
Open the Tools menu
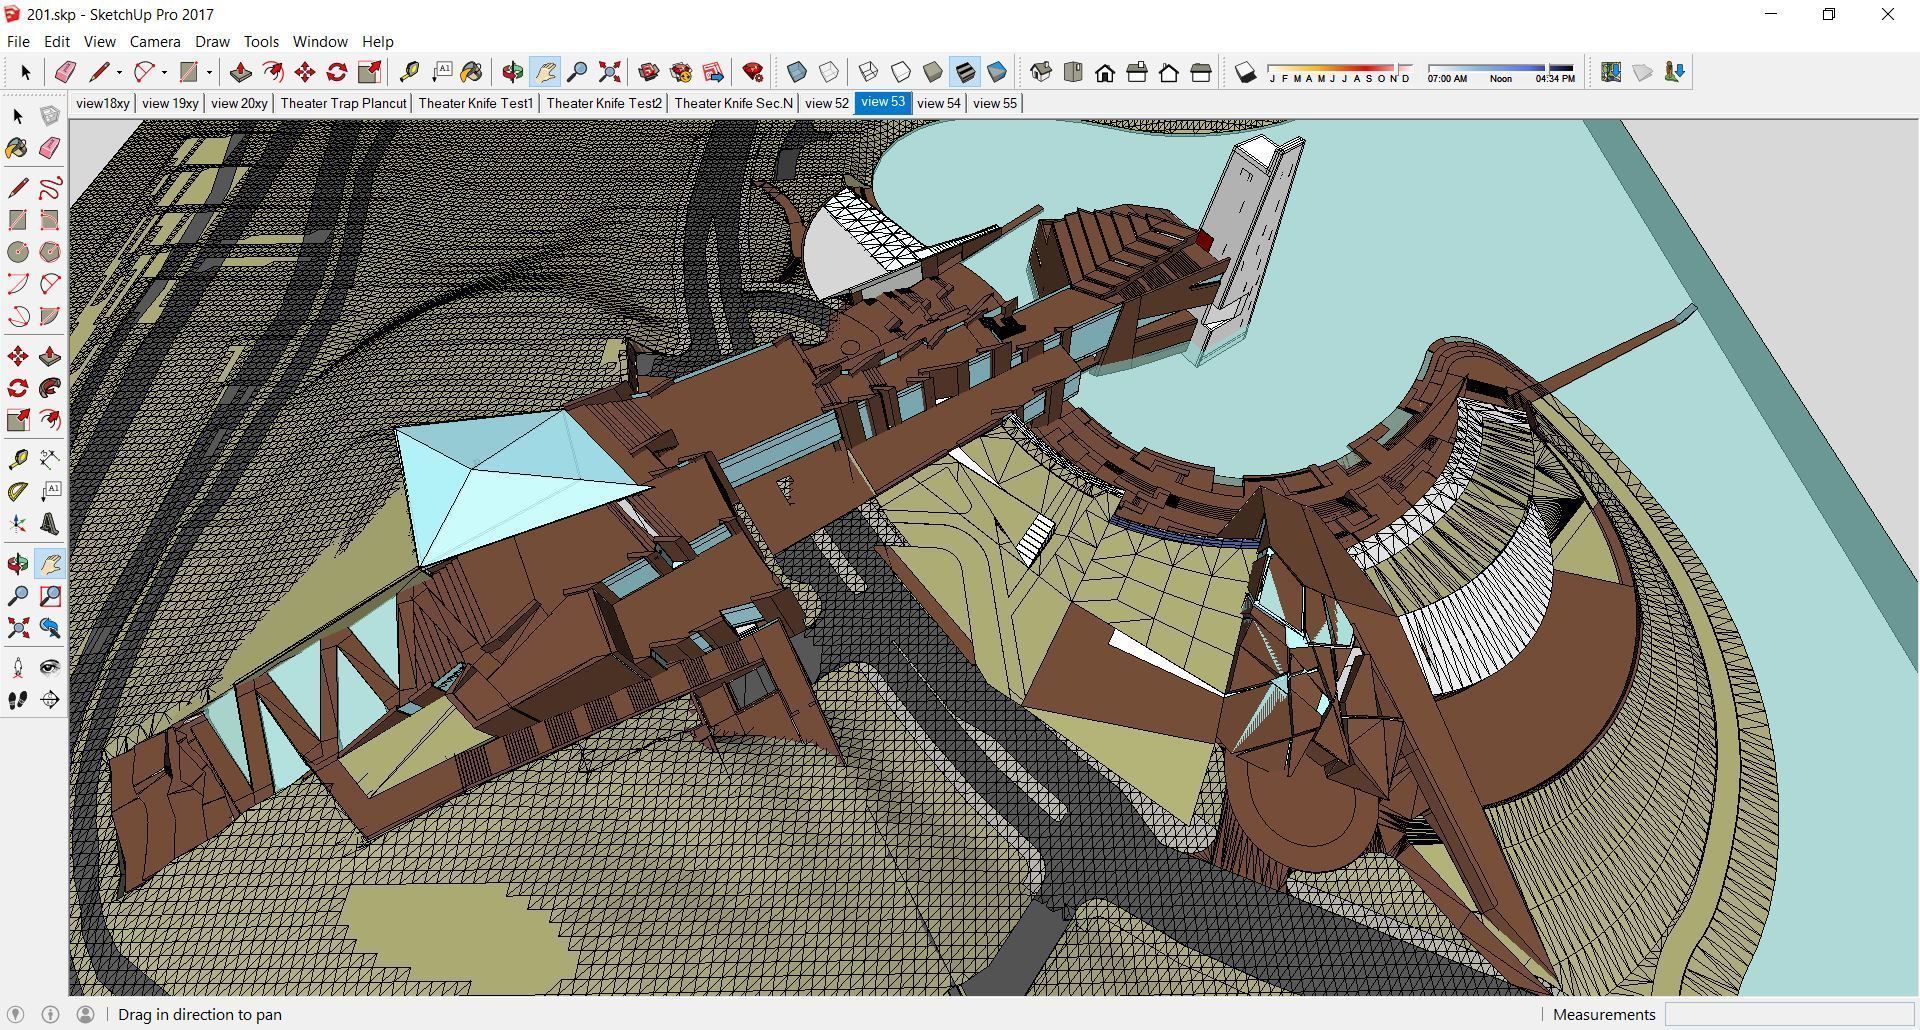[x=261, y=42]
